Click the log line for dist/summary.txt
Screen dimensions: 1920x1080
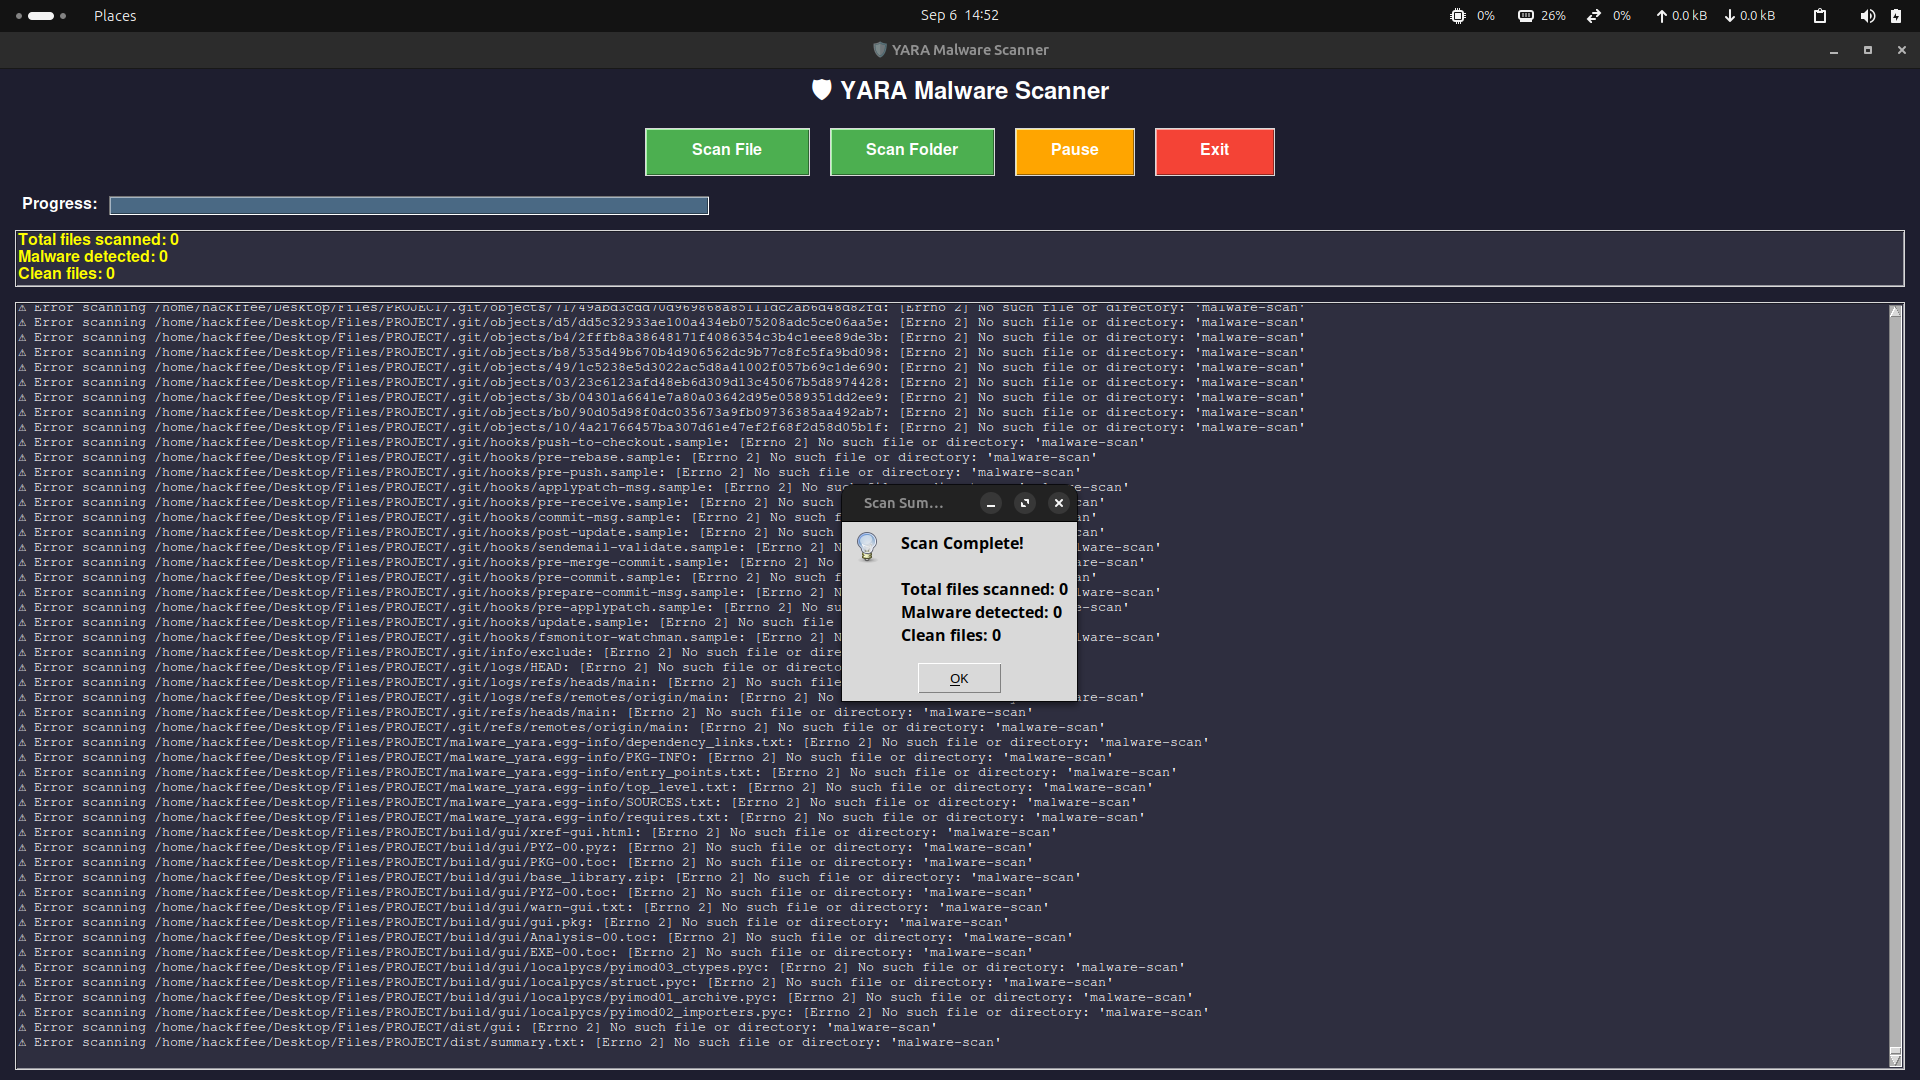pyautogui.click(x=509, y=1043)
